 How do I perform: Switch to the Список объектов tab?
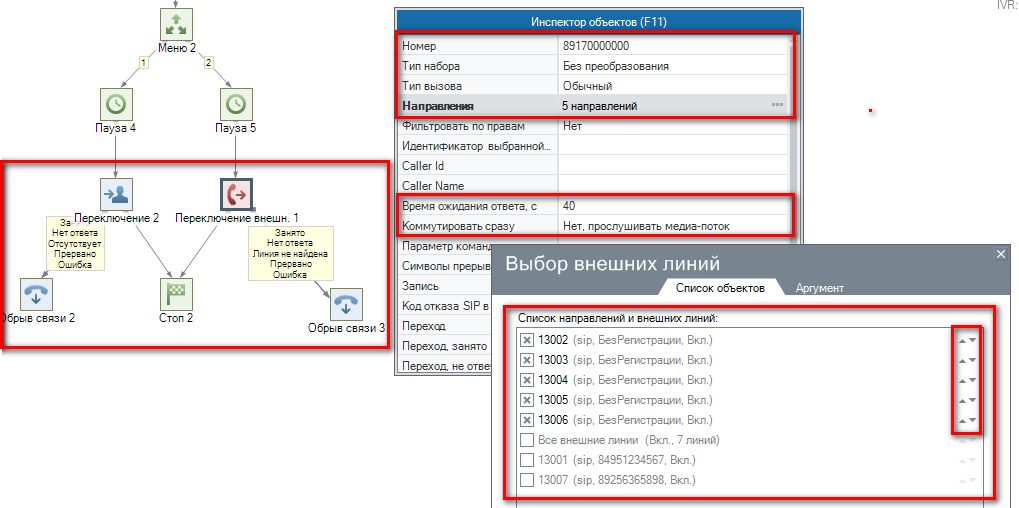[x=720, y=288]
